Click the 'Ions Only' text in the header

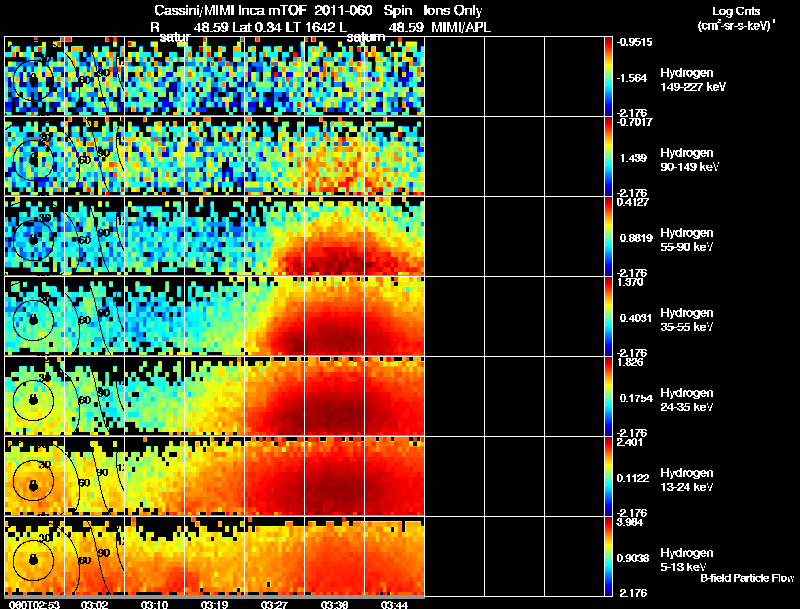(453, 11)
